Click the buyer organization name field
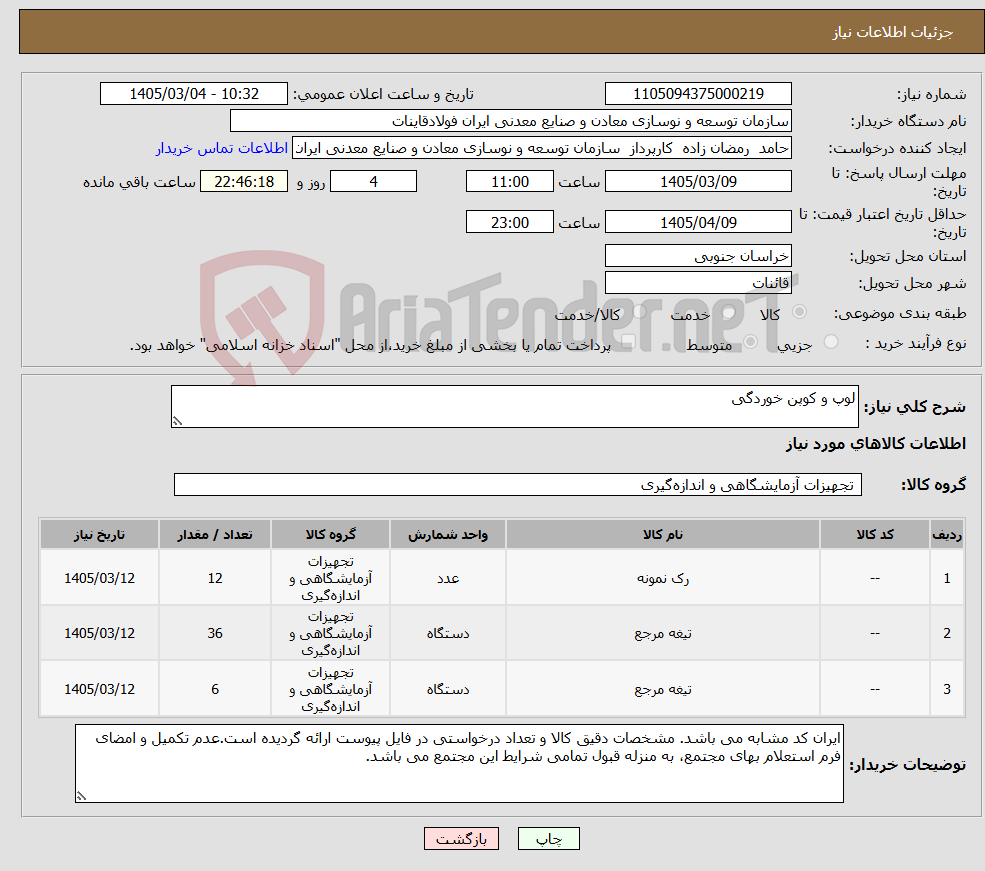 click(511, 121)
